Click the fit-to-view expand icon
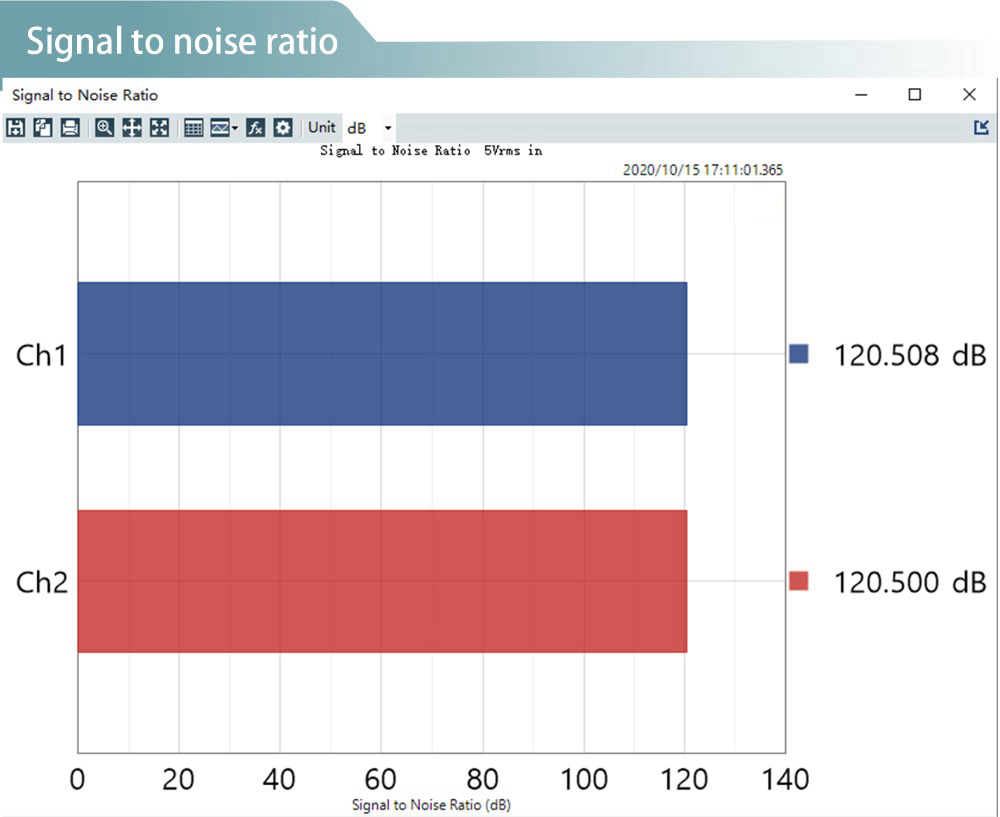The image size is (1000, 817). (x=159, y=128)
